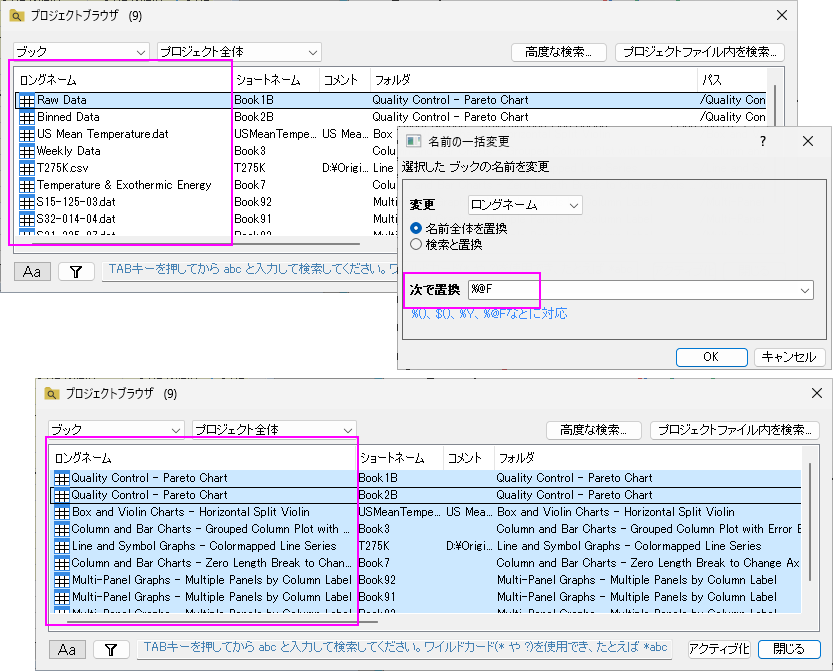Open the プロジェクト全体 scope dropdown in bottom browser

[274, 429]
